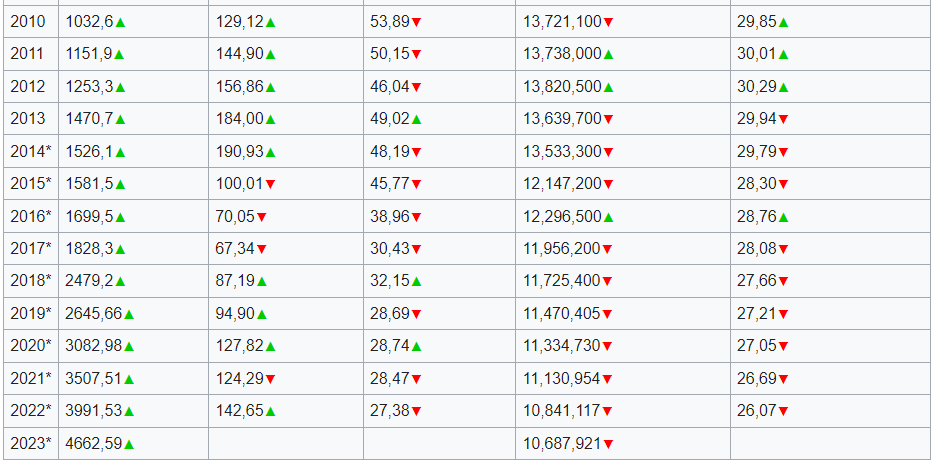
Task: Click the red down arrow beside 100,01
Action: (x=270, y=185)
